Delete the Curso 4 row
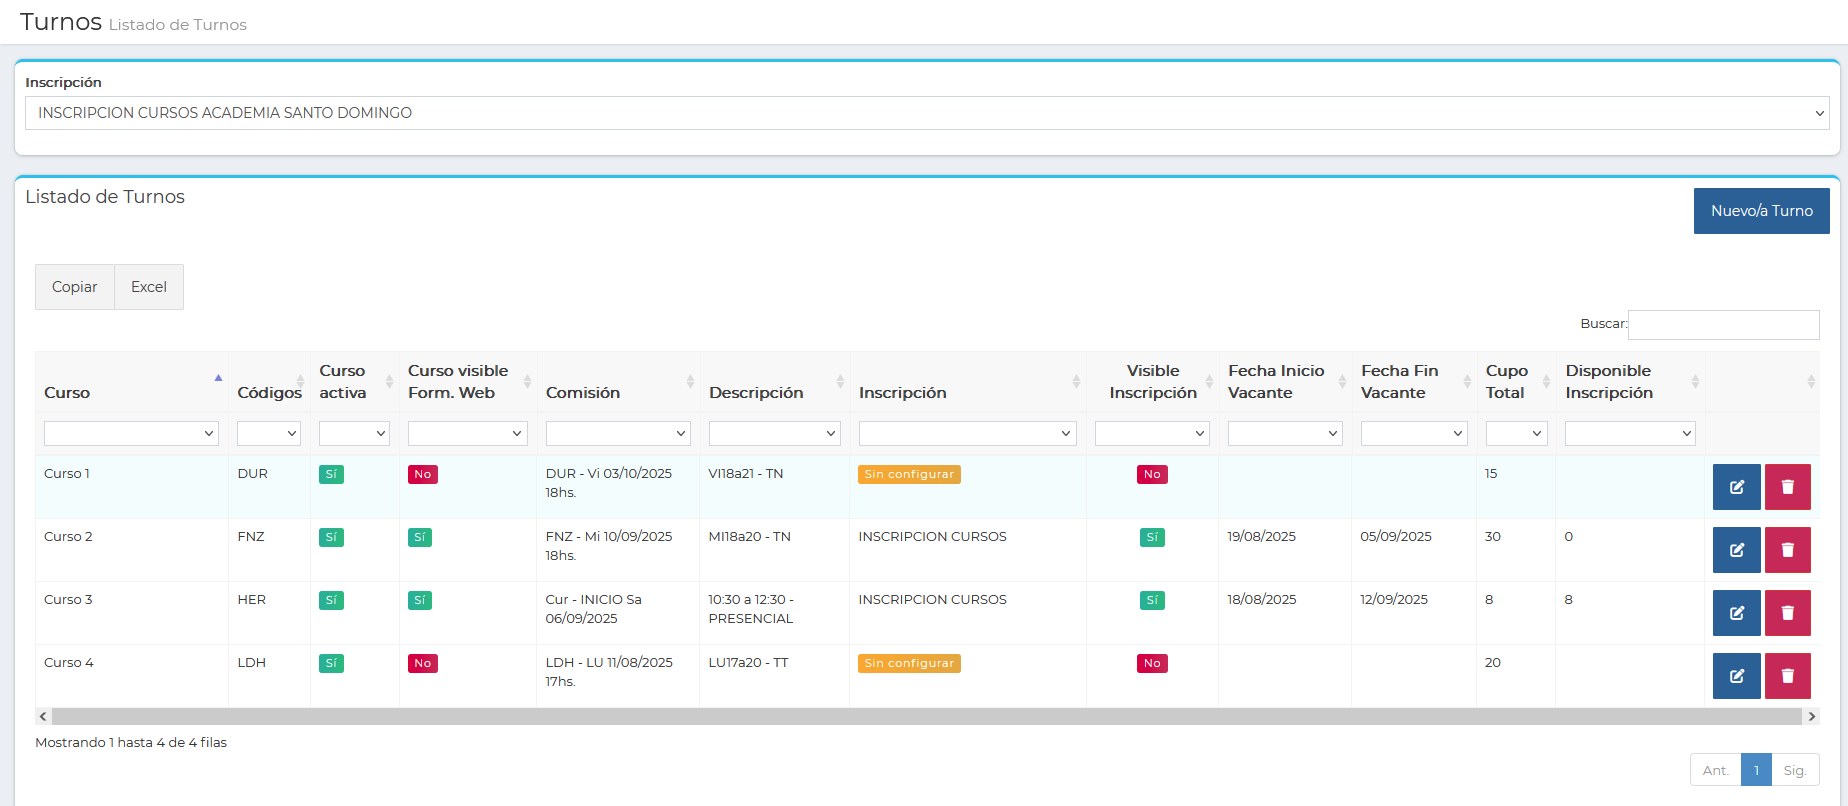This screenshot has height=806, width=1848. point(1788,676)
